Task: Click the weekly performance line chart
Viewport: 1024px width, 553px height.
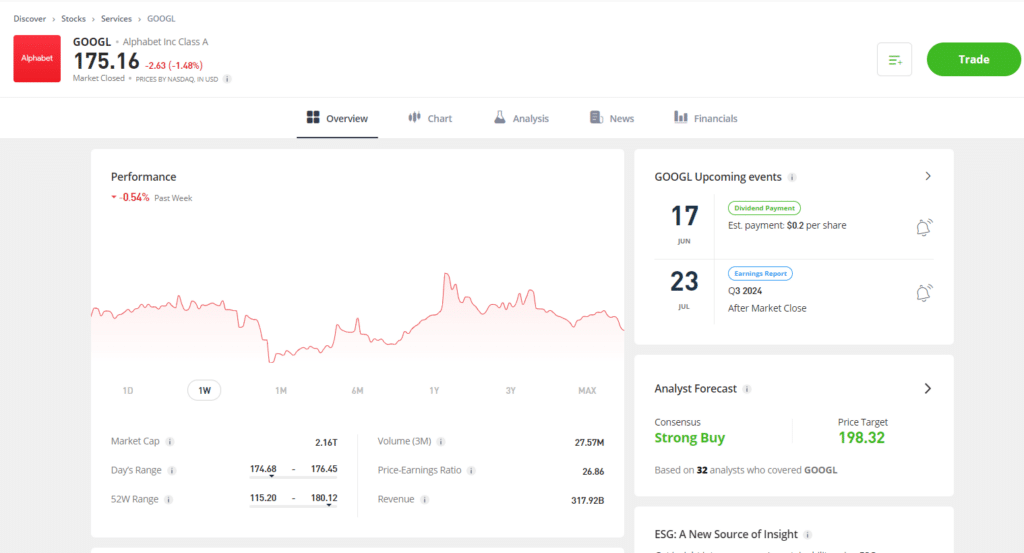Action: tap(357, 319)
